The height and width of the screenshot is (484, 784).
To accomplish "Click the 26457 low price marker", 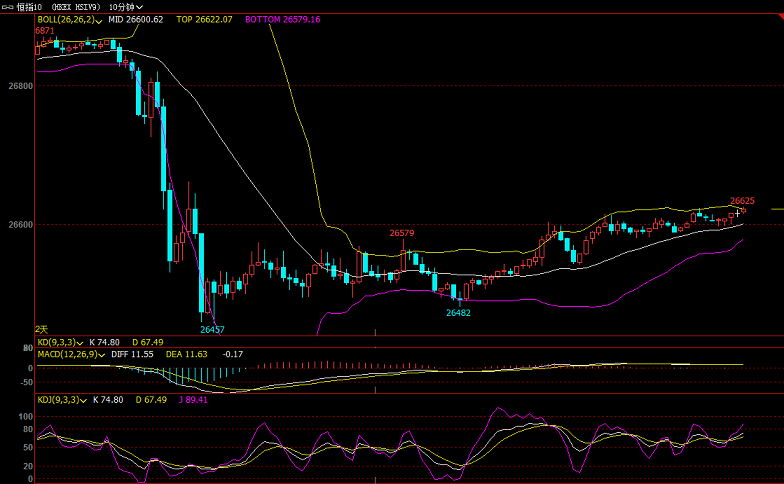I will pyautogui.click(x=212, y=329).
